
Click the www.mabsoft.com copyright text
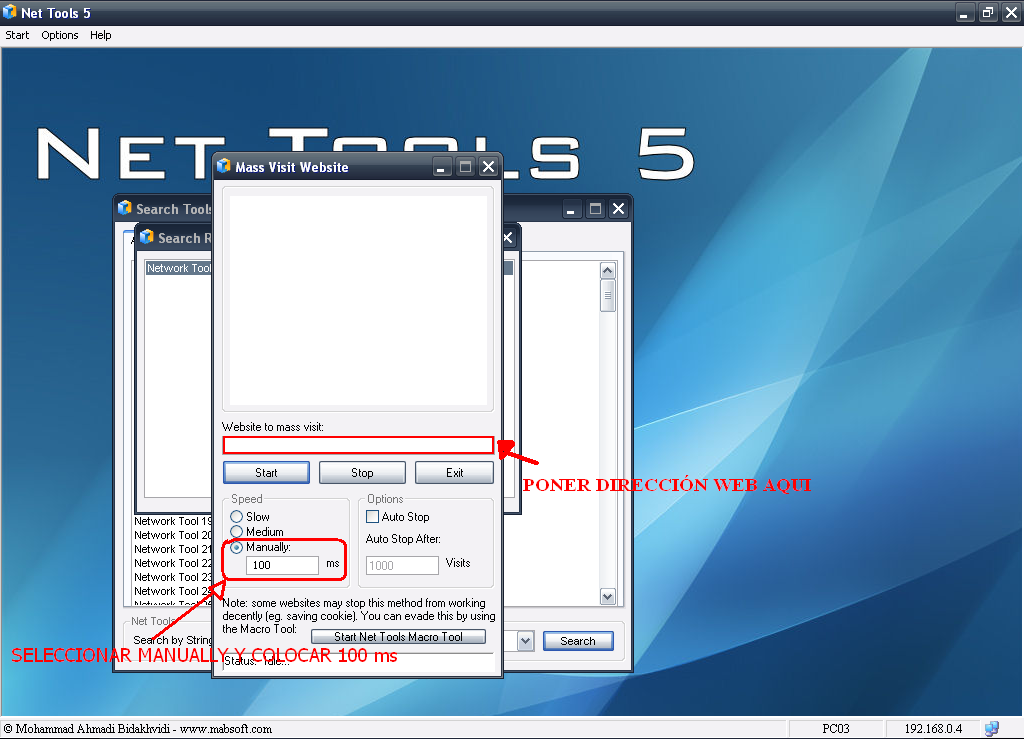pyautogui.click(x=226, y=729)
